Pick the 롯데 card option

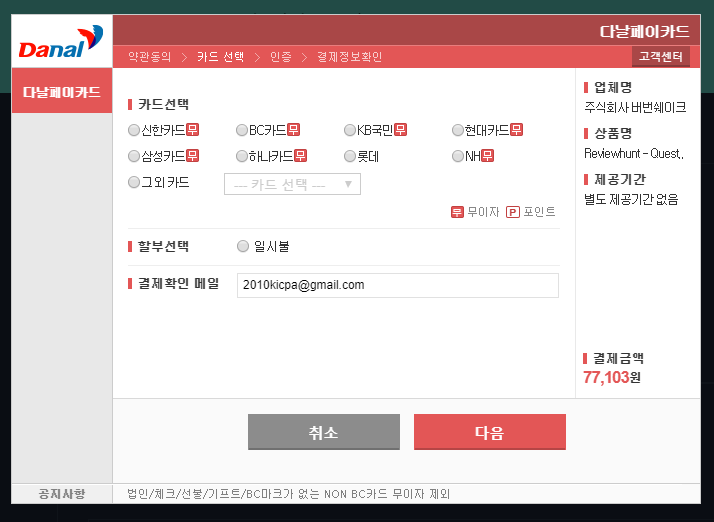click(349, 156)
